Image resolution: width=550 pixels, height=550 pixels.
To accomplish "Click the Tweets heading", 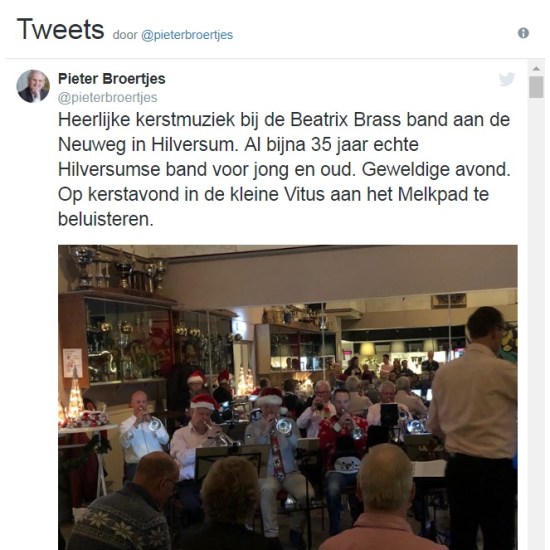I will (x=61, y=29).
